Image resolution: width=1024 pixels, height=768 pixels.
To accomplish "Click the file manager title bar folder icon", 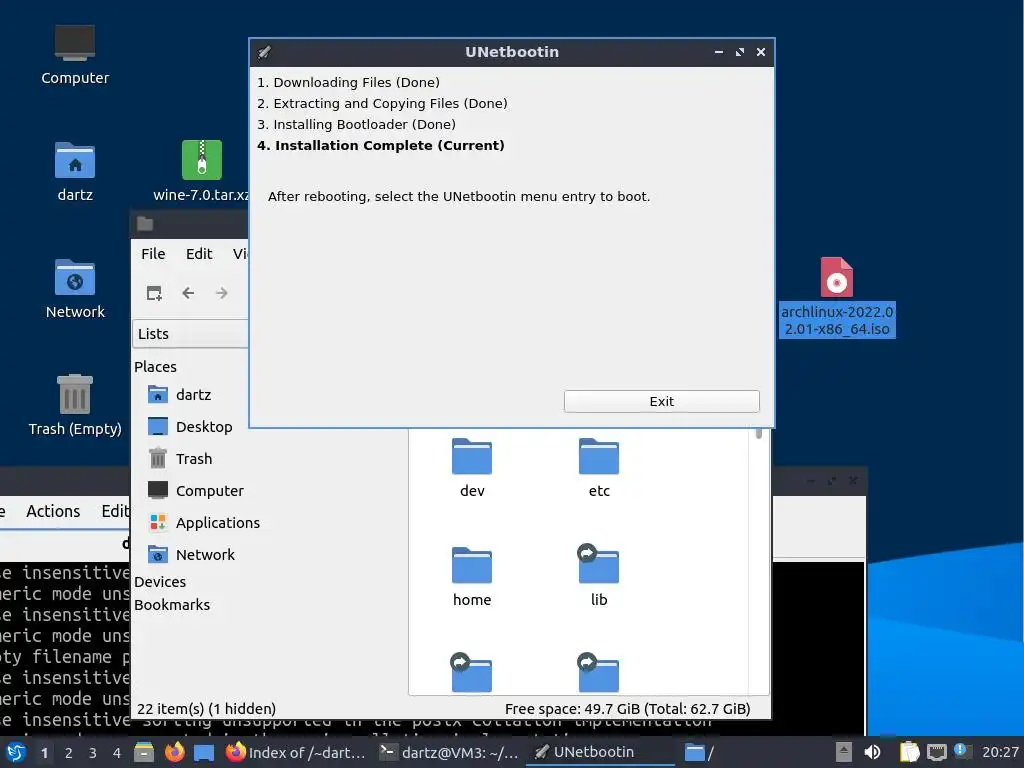I will click(145, 224).
